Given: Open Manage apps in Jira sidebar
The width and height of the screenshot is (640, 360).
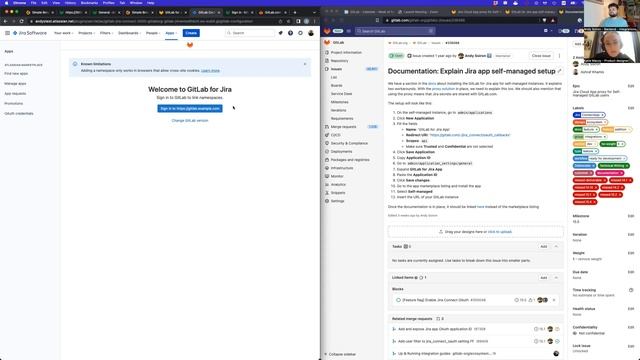Looking at the screenshot, I should click(x=15, y=84).
